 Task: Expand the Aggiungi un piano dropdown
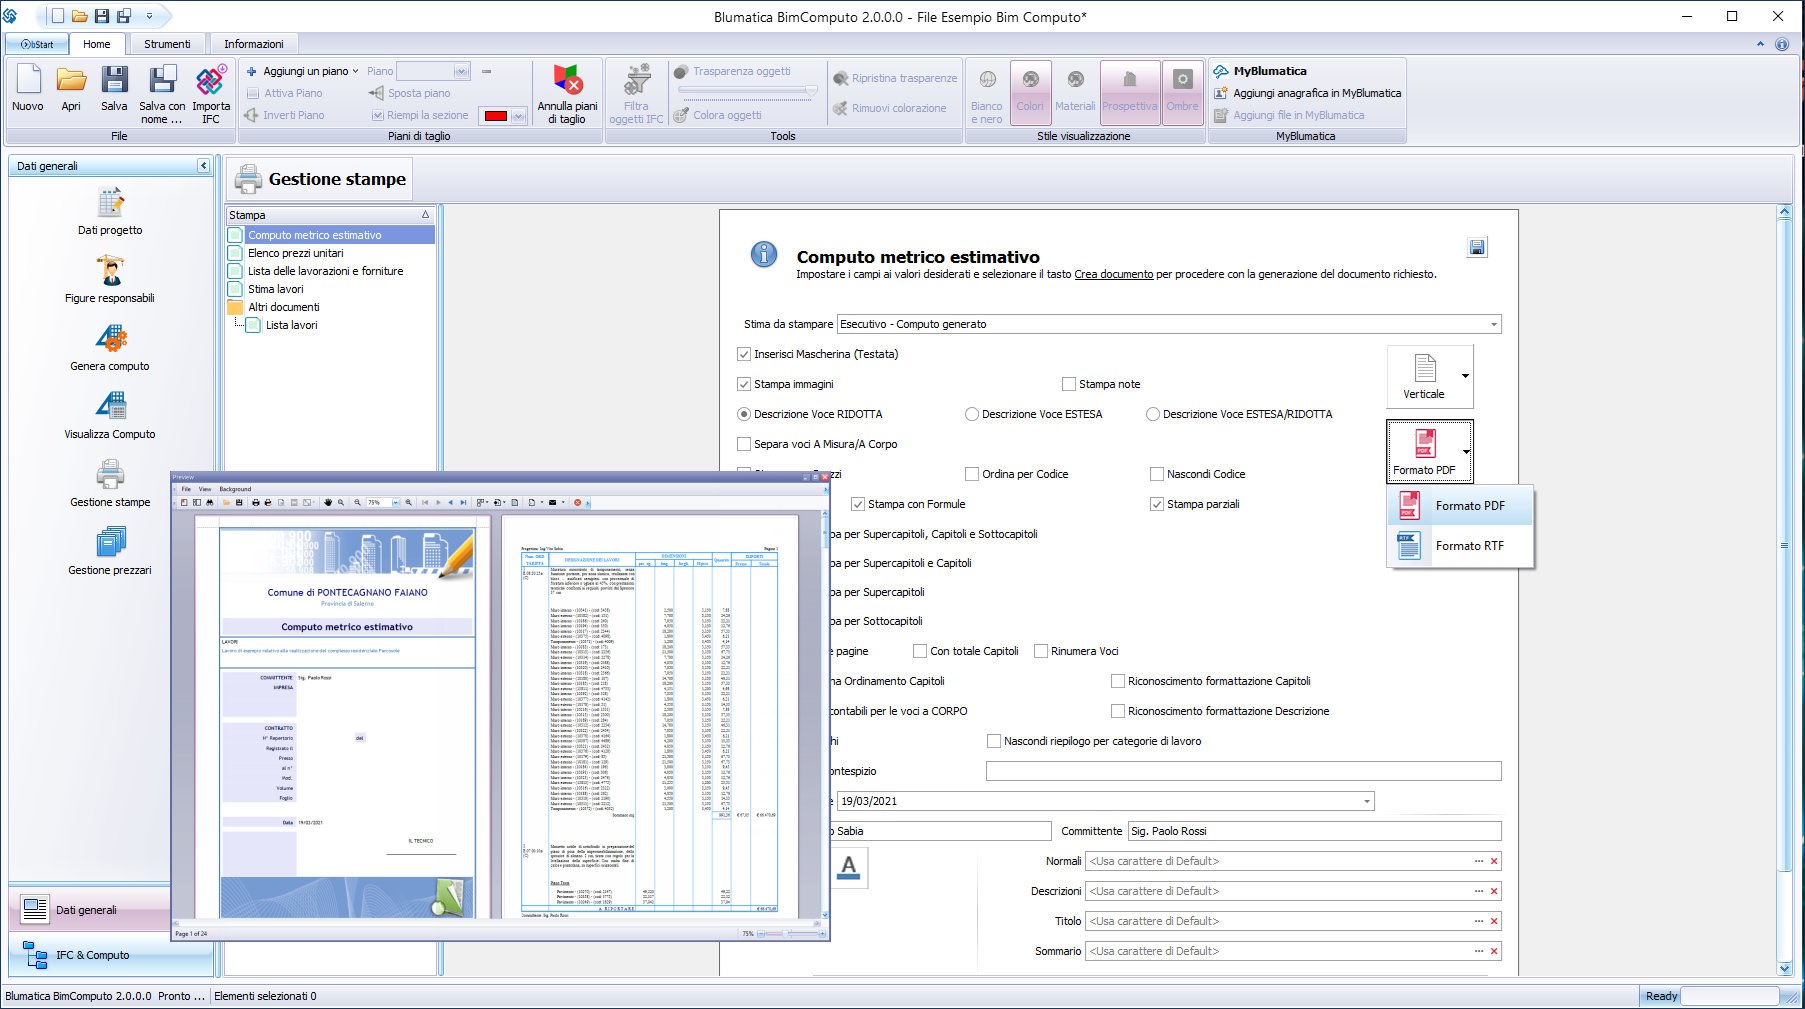(356, 71)
